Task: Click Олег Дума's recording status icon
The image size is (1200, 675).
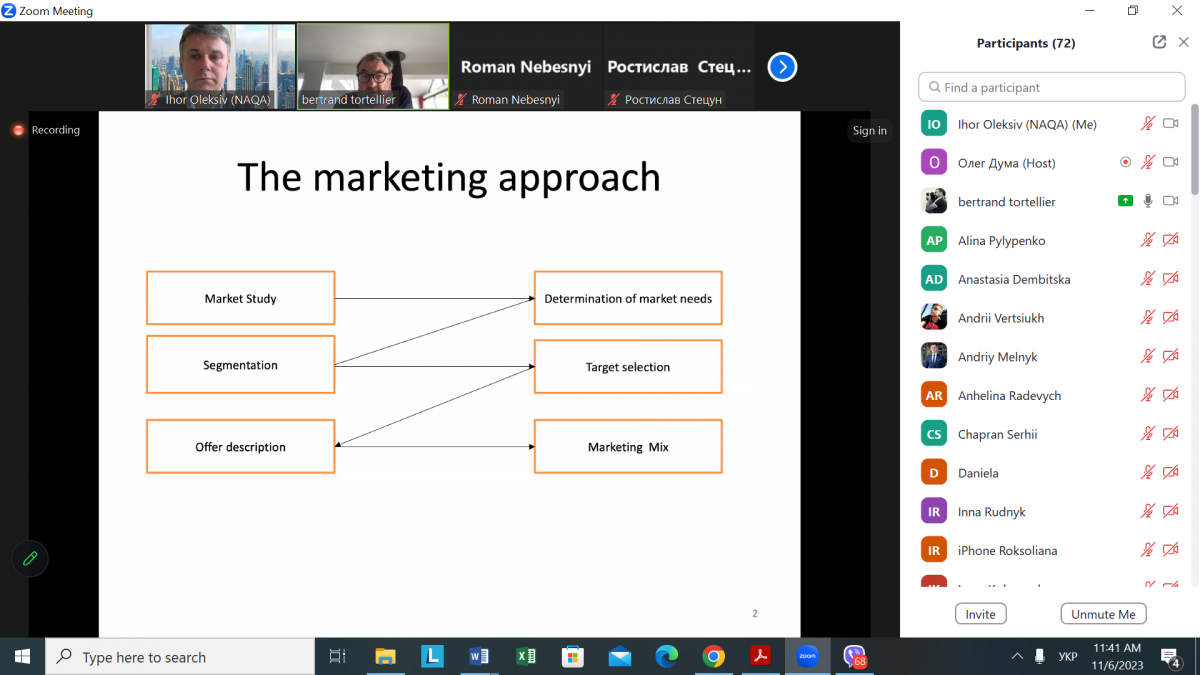Action: tap(1125, 162)
